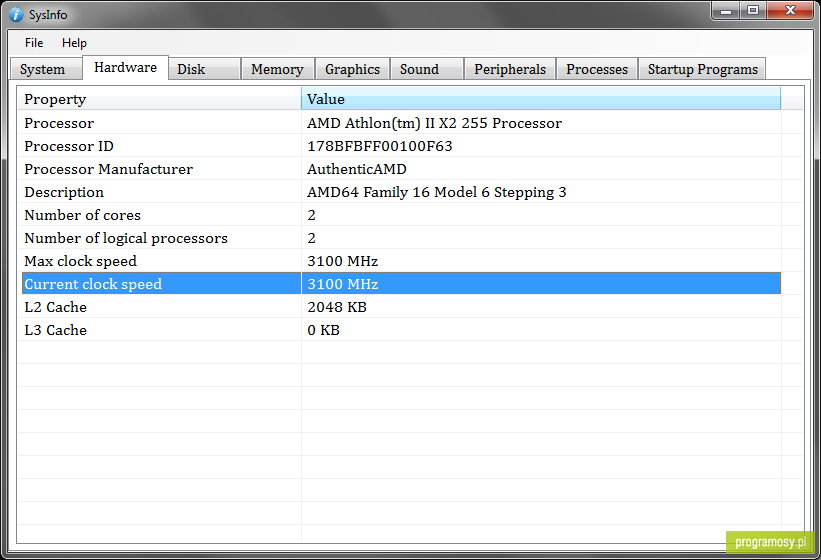View the Processes tab

click(x=597, y=69)
